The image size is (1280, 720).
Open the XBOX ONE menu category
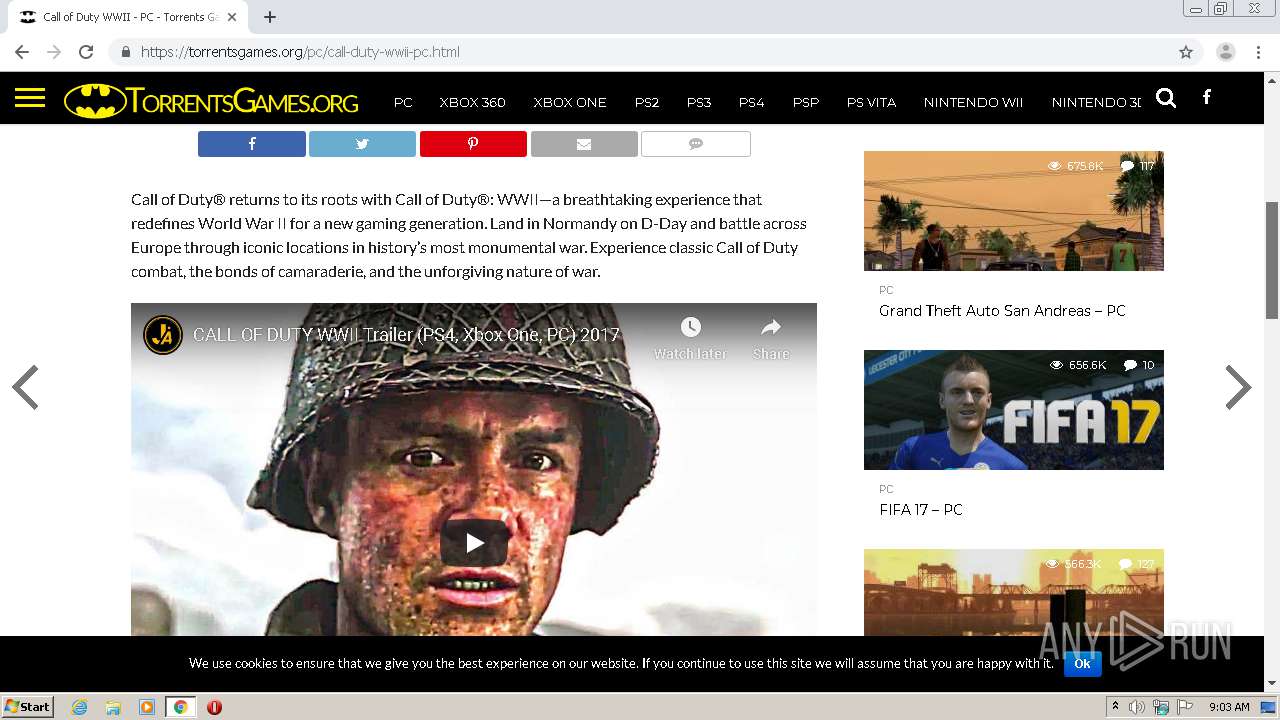pos(570,102)
